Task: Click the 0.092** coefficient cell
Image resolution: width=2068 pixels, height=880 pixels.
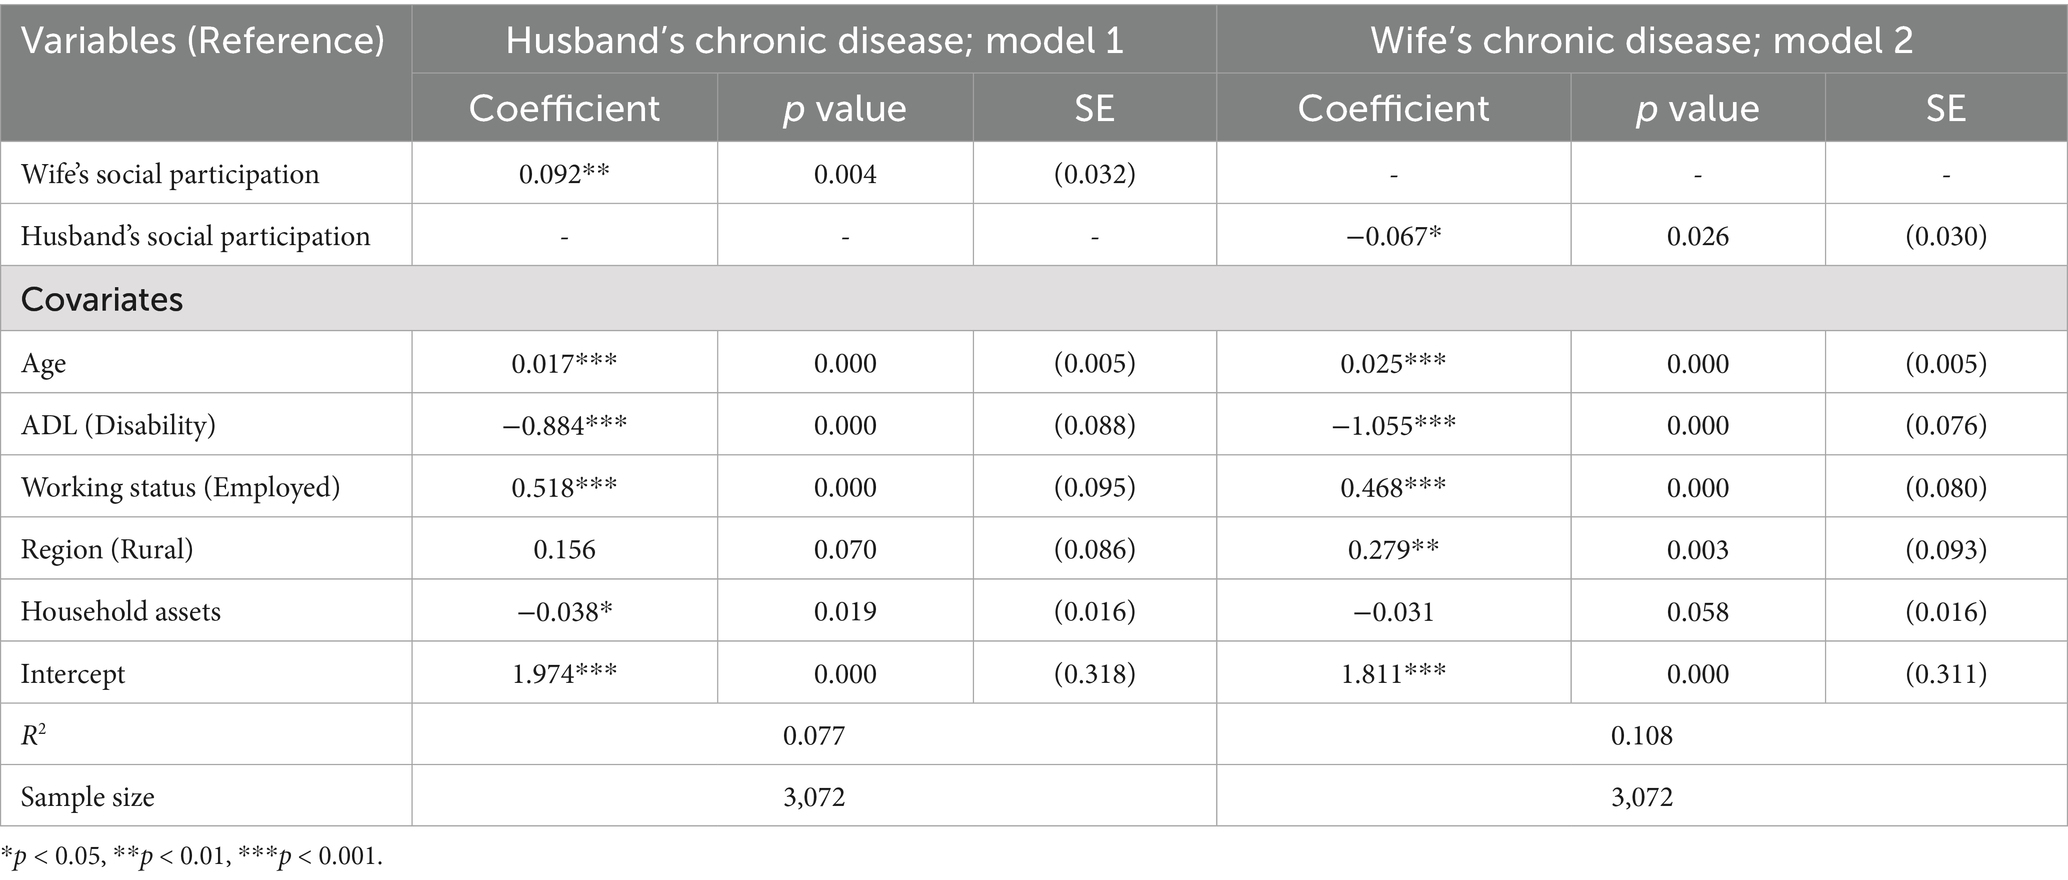Action: 564,175
